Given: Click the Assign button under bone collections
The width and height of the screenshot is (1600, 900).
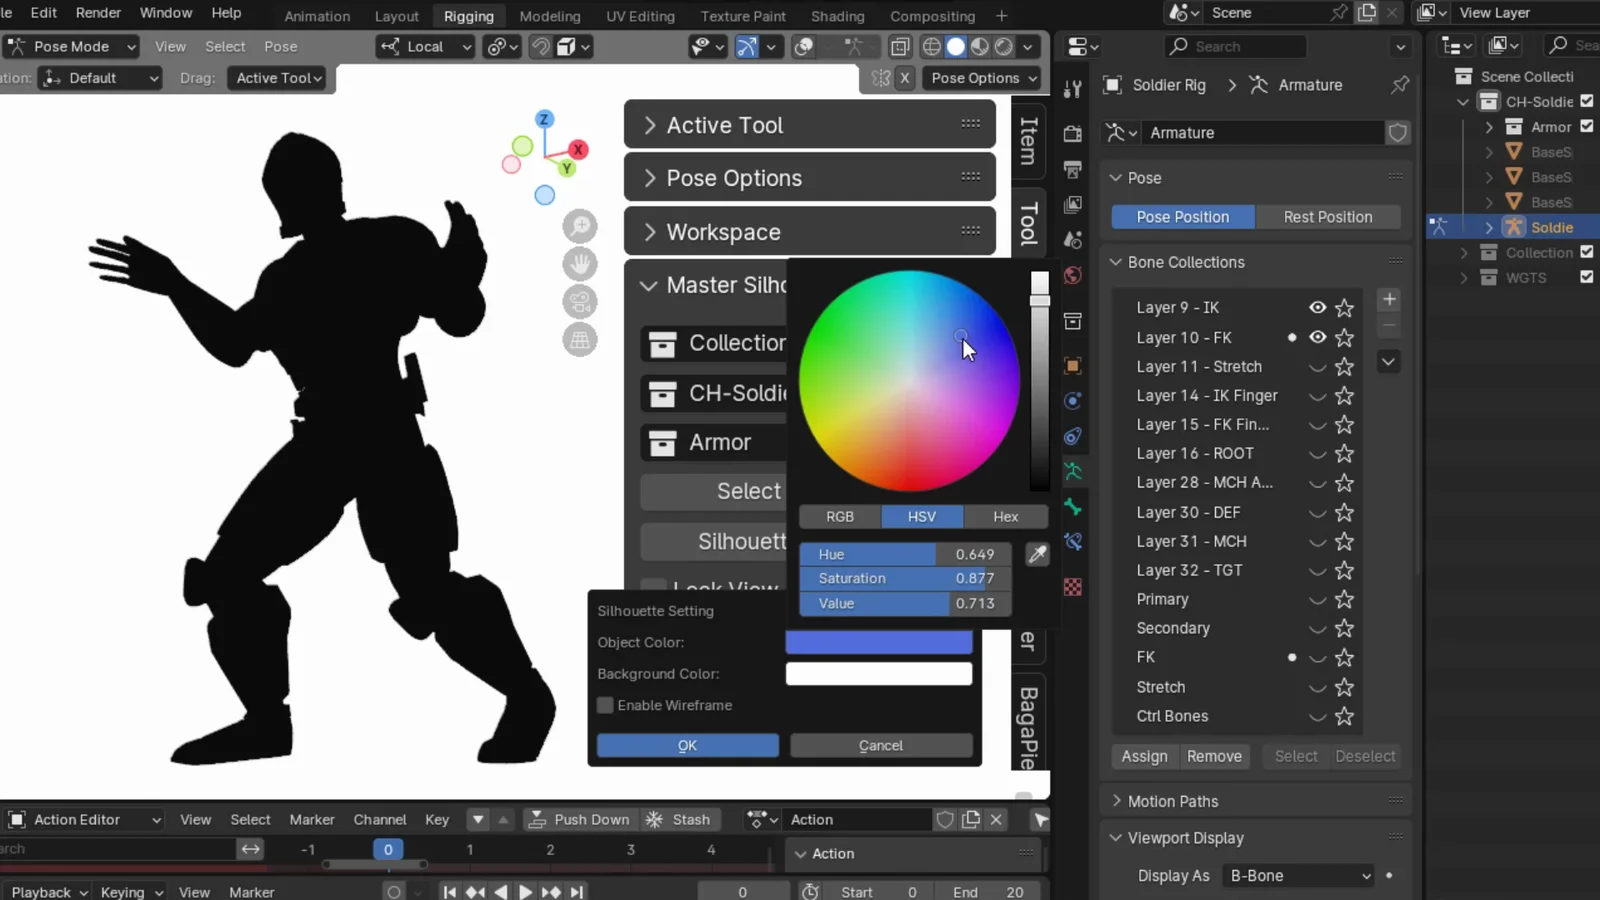Looking at the screenshot, I should [x=1143, y=756].
